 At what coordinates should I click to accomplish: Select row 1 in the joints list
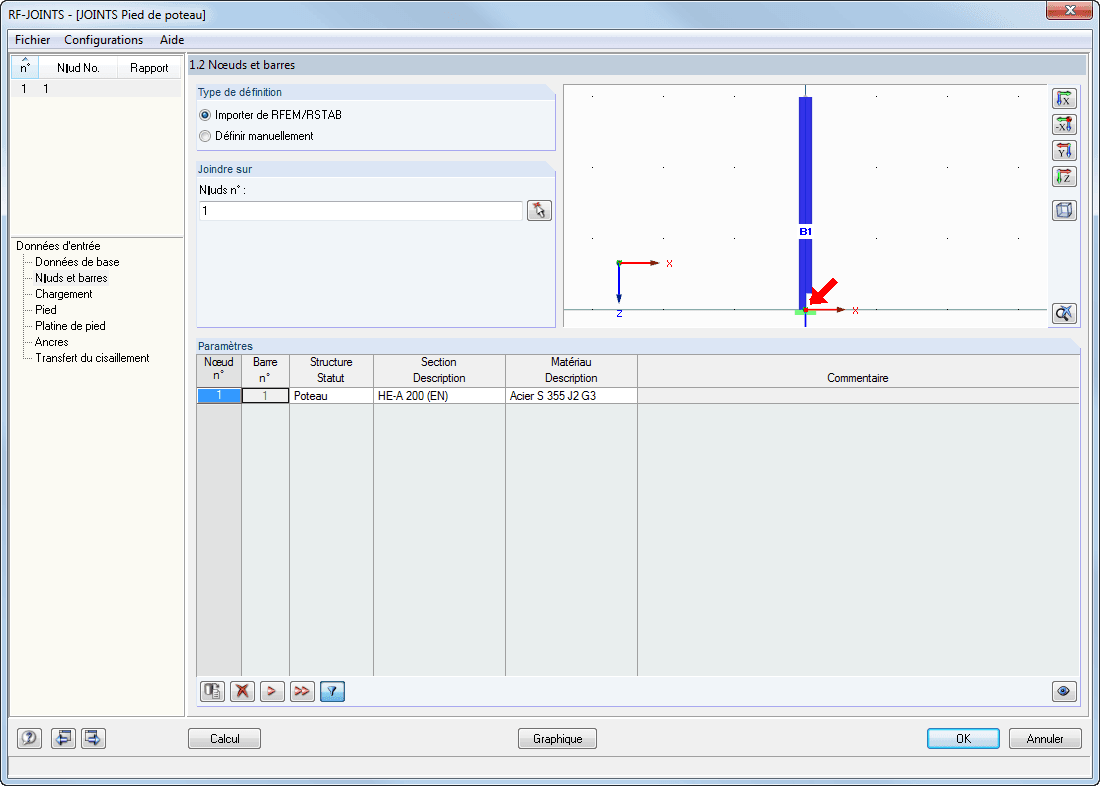[96, 88]
